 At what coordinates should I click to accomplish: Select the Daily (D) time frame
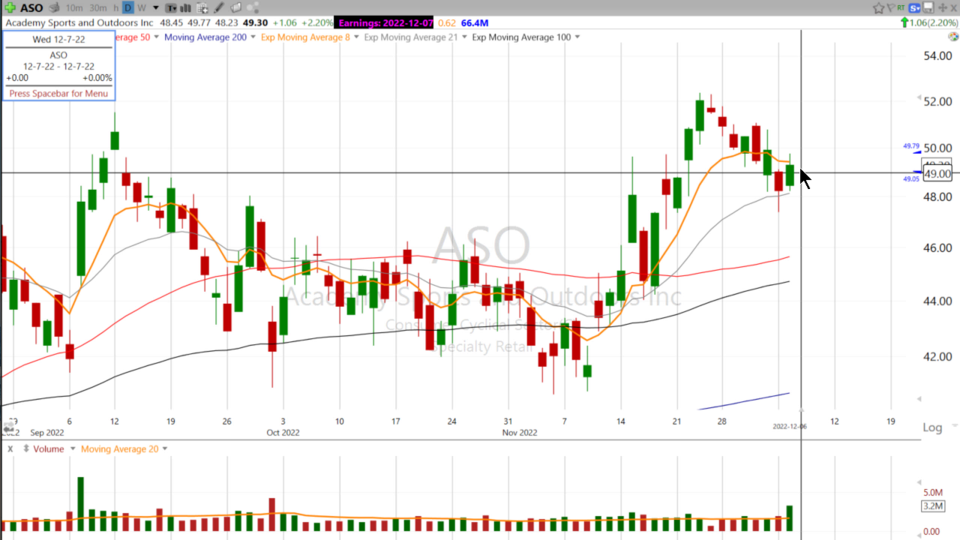tap(128, 8)
